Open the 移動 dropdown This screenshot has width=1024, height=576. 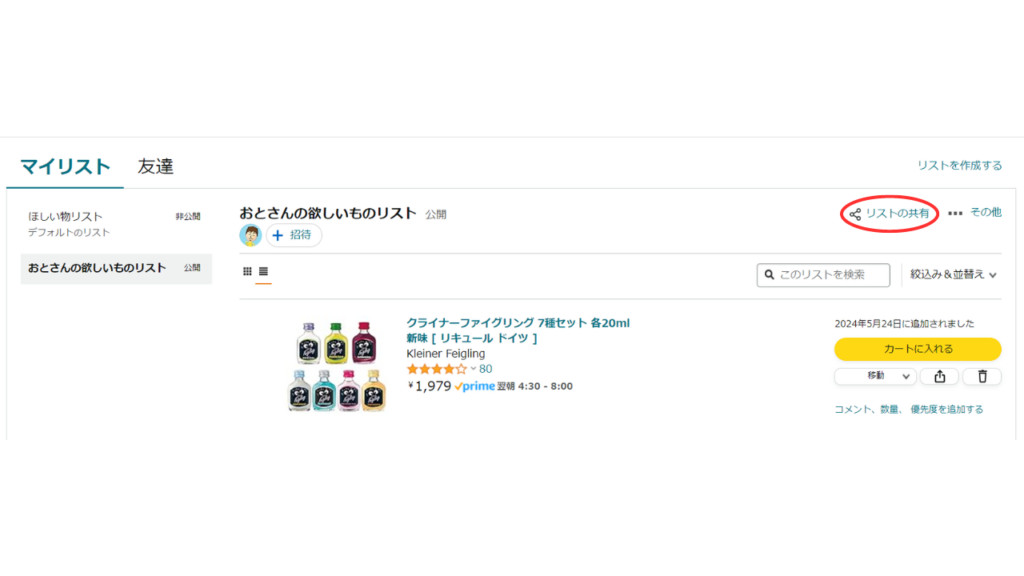point(876,376)
